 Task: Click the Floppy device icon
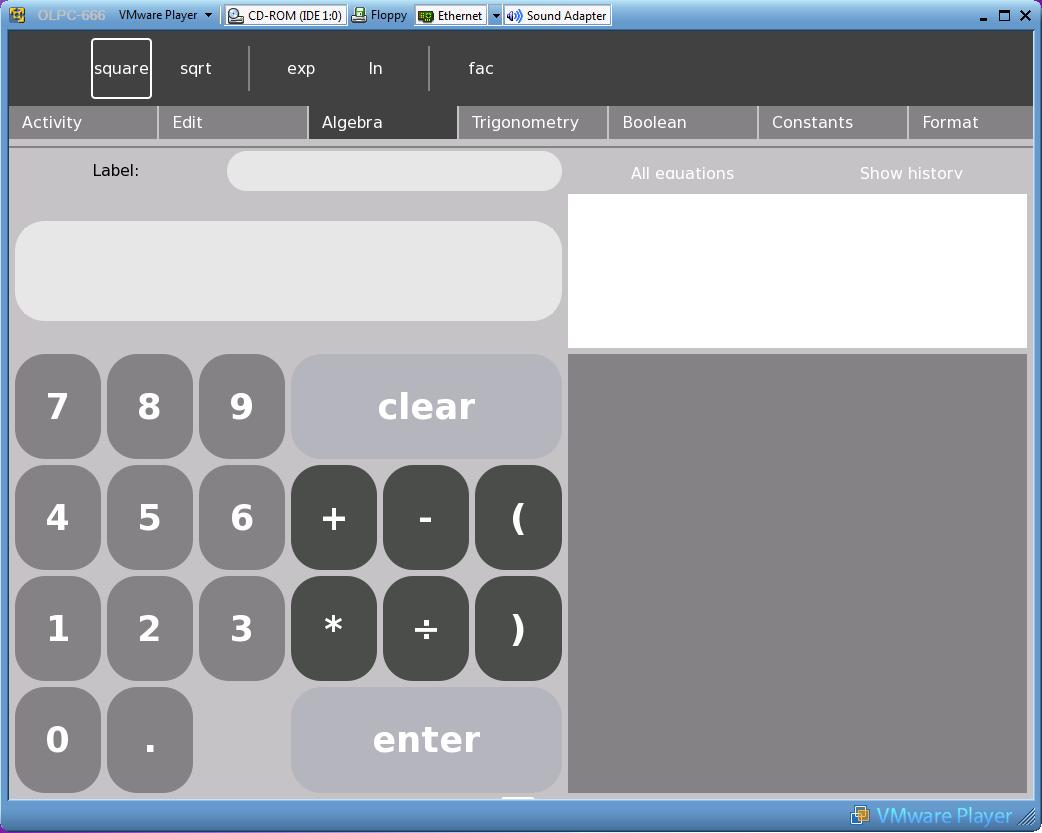[x=379, y=16]
